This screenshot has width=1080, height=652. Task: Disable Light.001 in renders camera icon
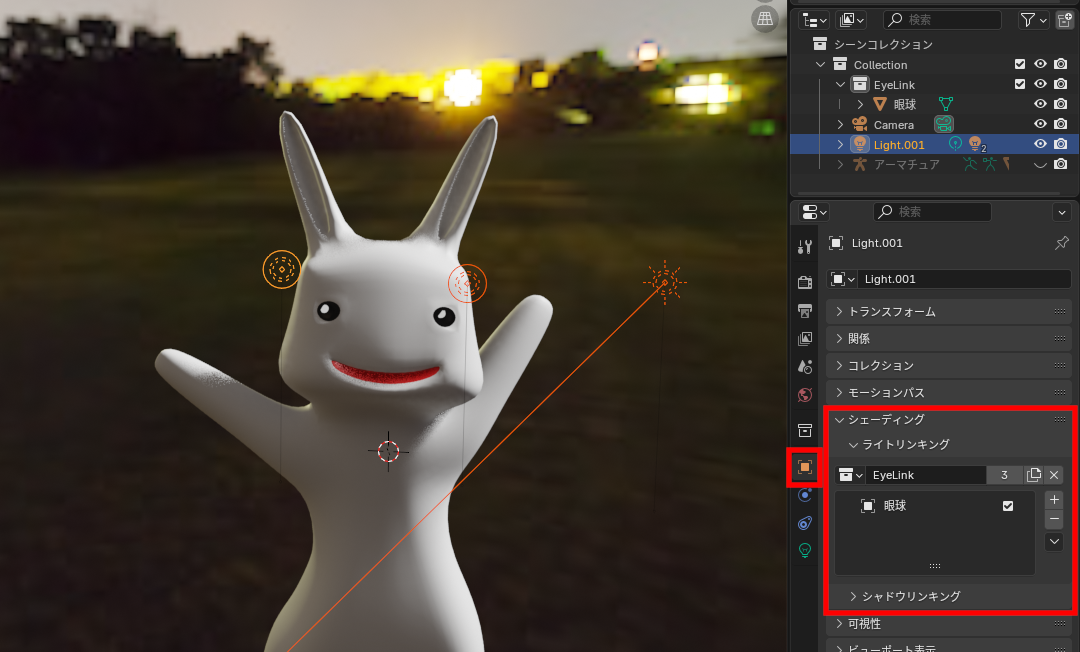1061,144
